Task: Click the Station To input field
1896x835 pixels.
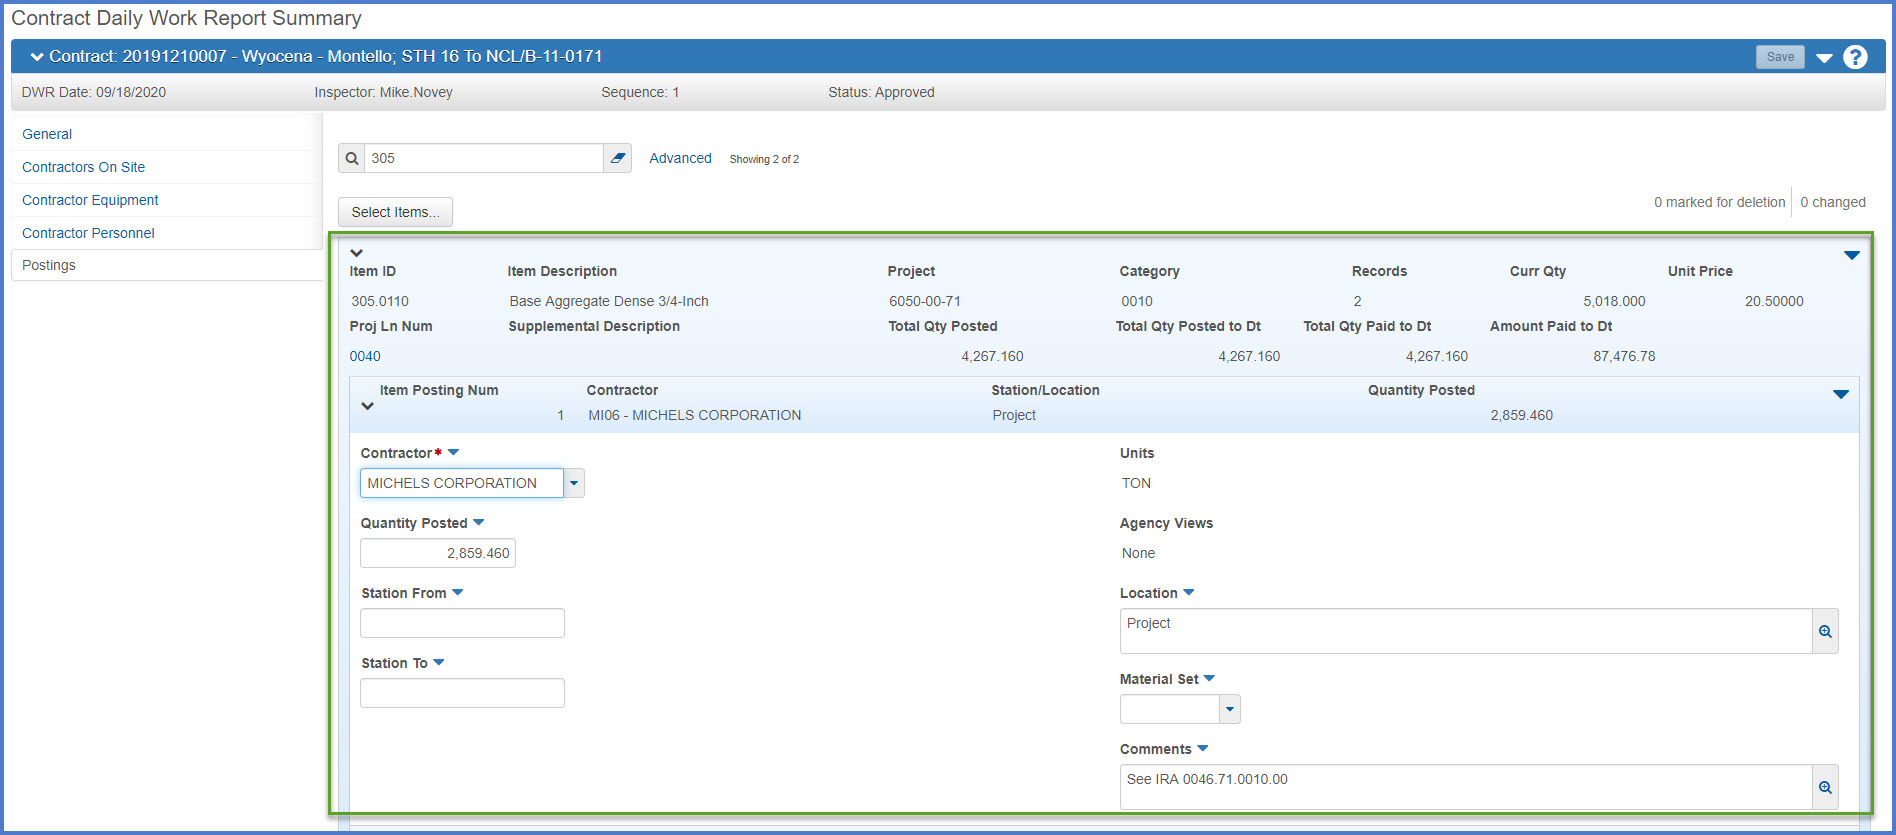Action: point(462,693)
